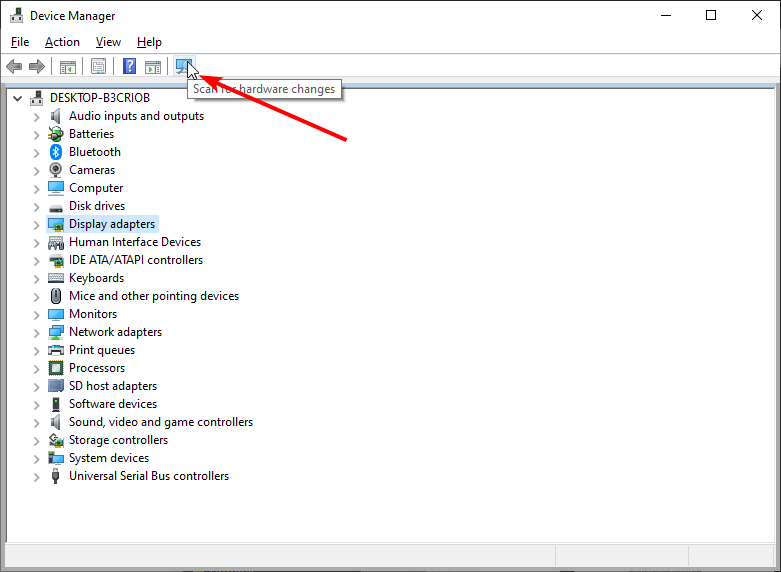Image resolution: width=781 pixels, height=572 pixels.
Task: Expand the Keyboards node arrow
Action: tap(36, 278)
